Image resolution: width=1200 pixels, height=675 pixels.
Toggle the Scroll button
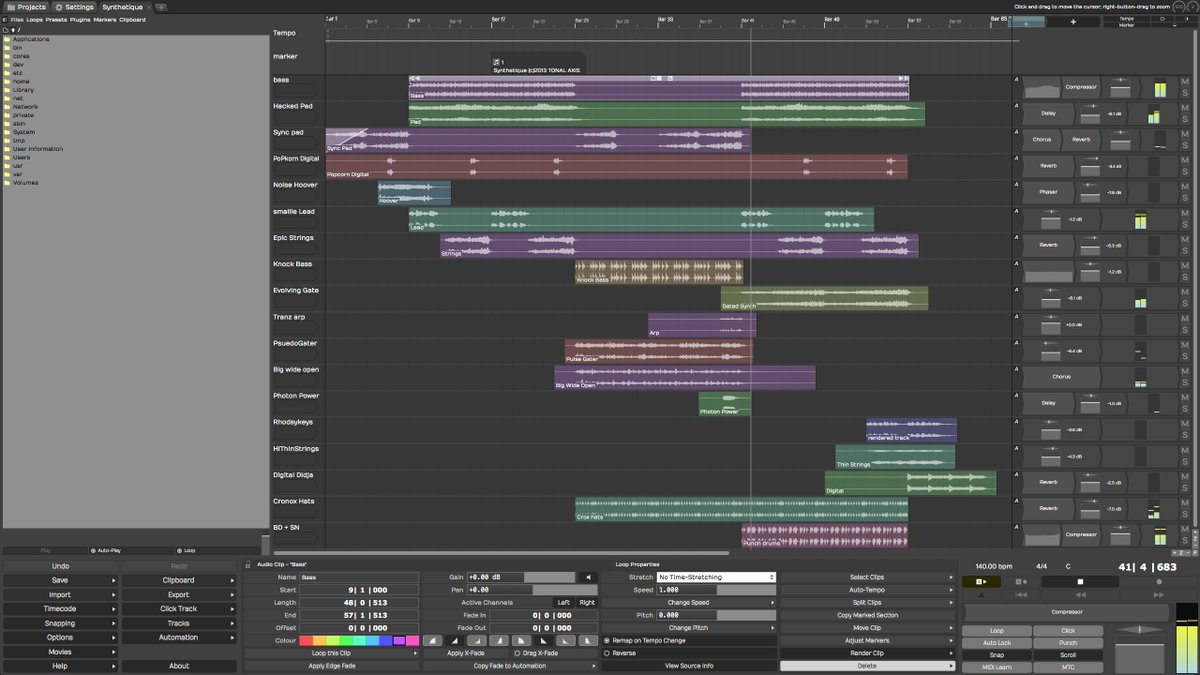pyautogui.click(x=1068, y=655)
